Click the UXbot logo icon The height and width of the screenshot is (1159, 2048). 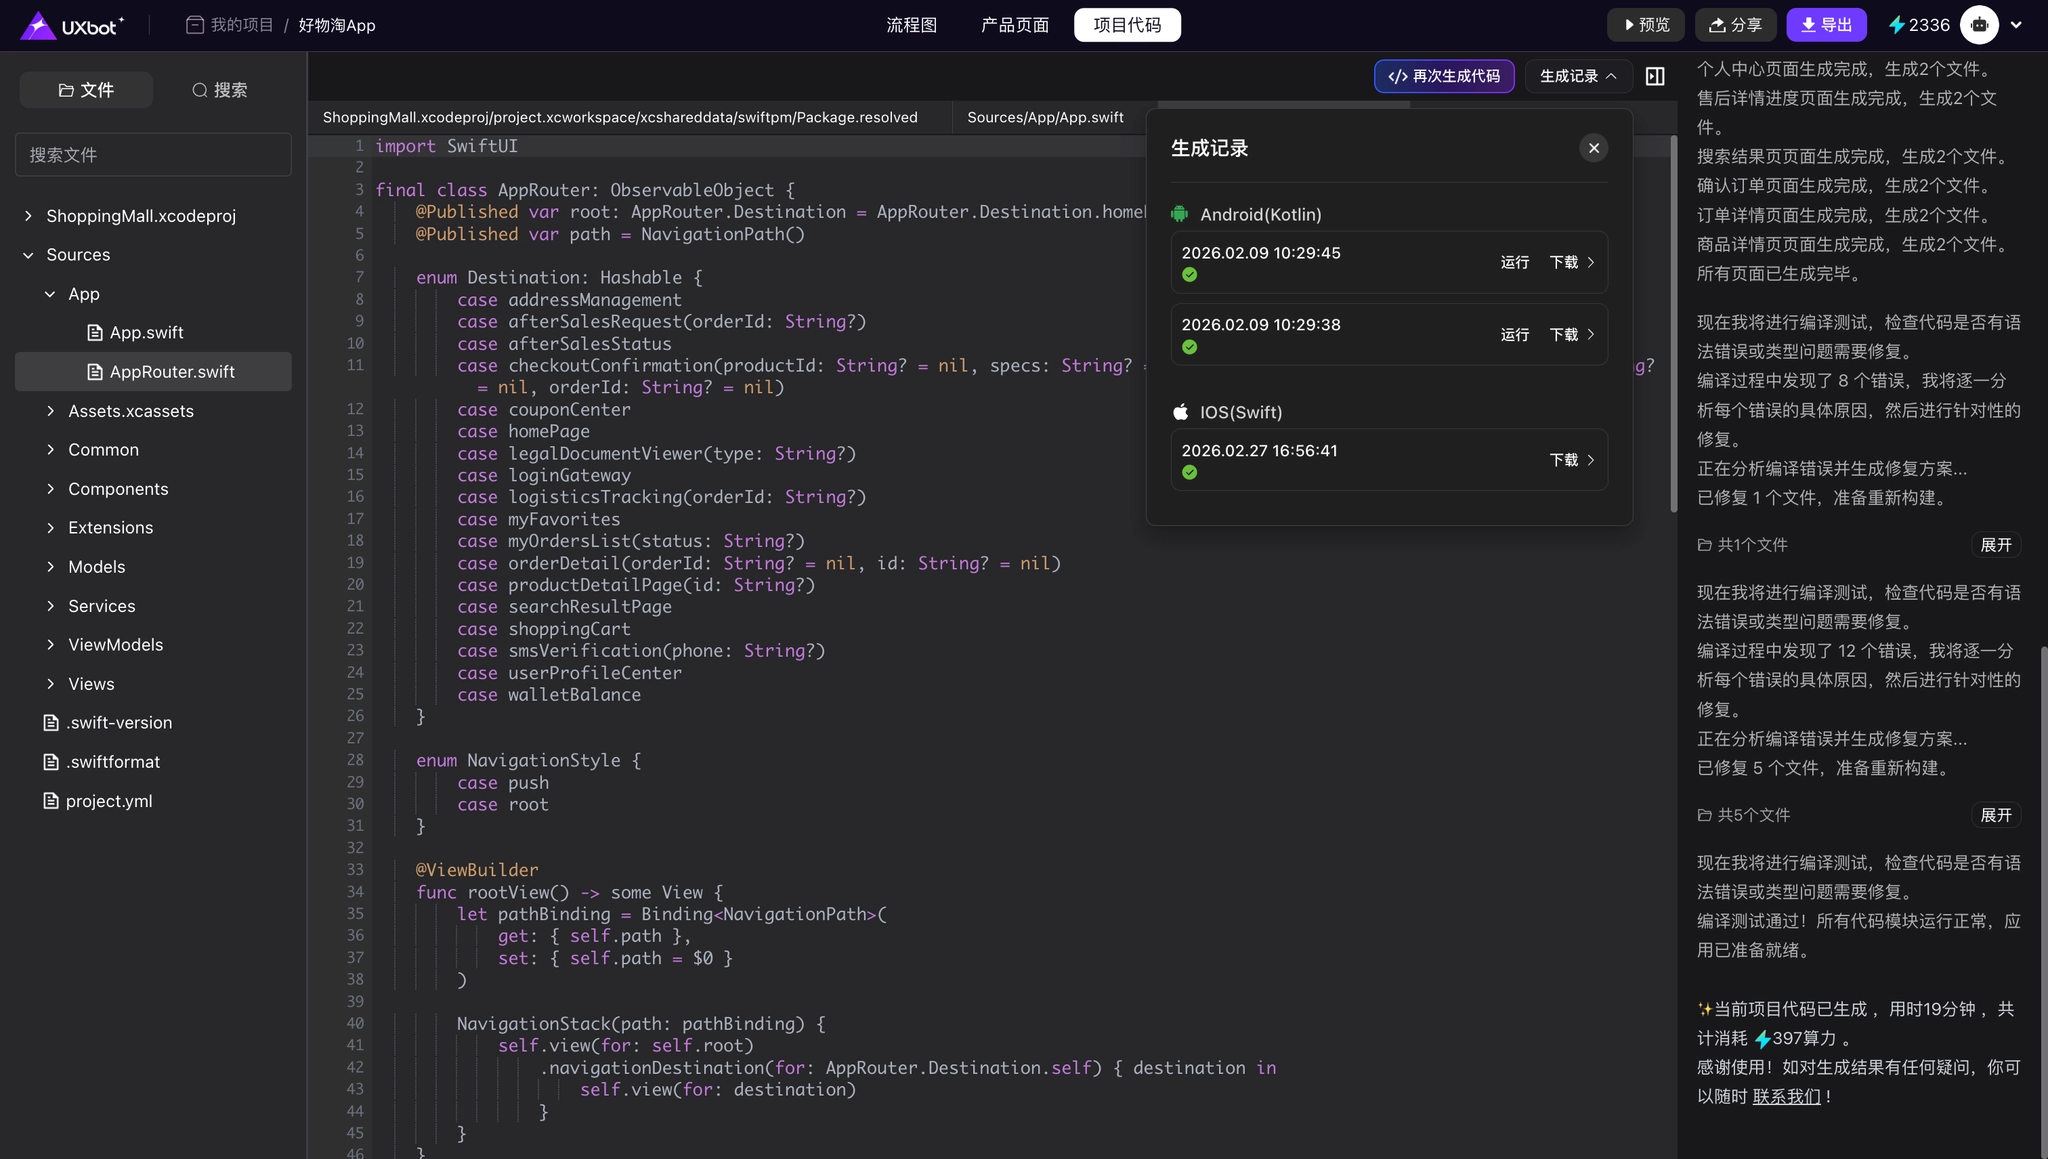(x=38, y=25)
